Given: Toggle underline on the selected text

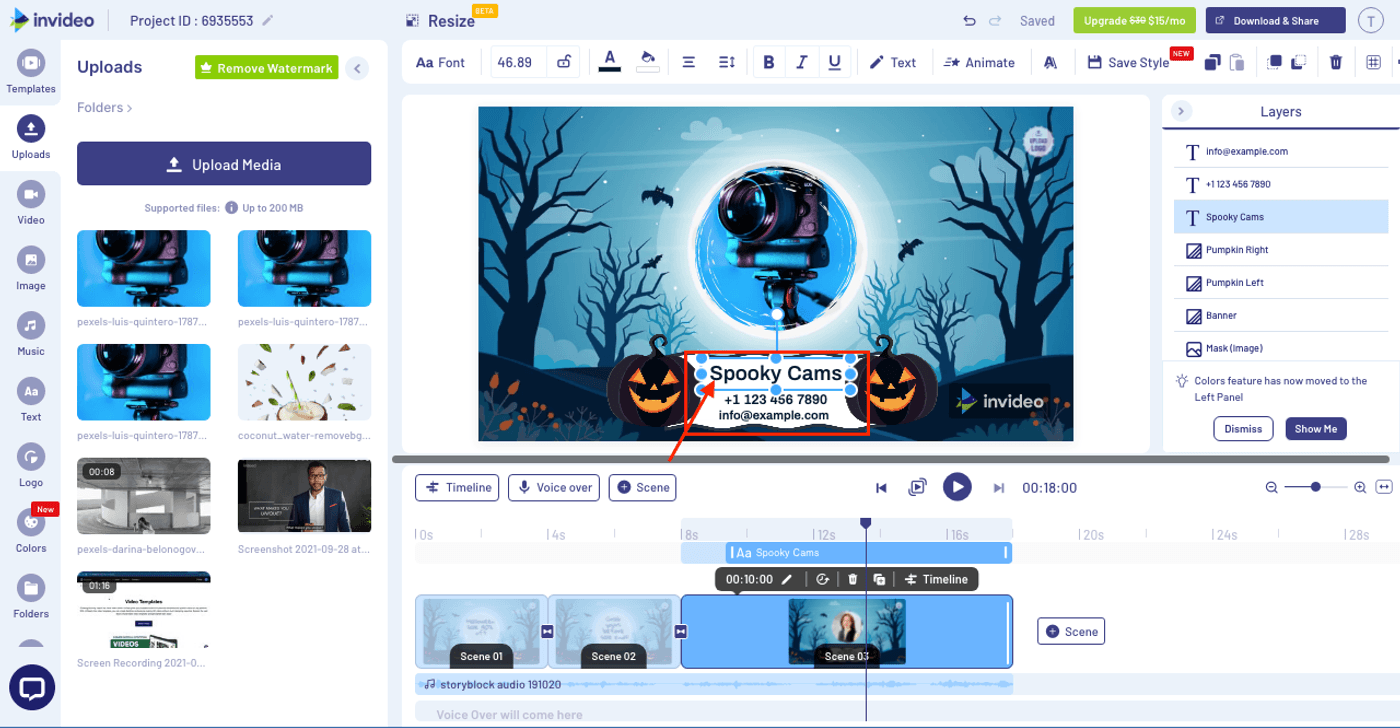Looking at the screenshot, I should click(x=834, y=61).
